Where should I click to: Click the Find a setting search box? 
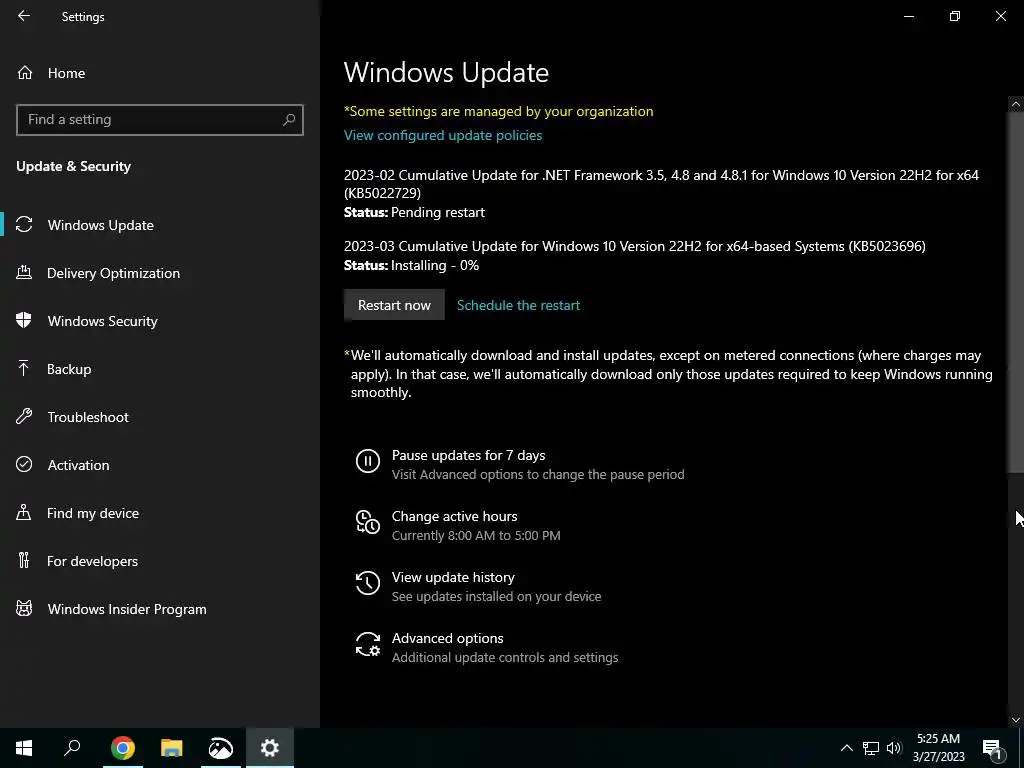pyautogui.click(x=160, y=120)
